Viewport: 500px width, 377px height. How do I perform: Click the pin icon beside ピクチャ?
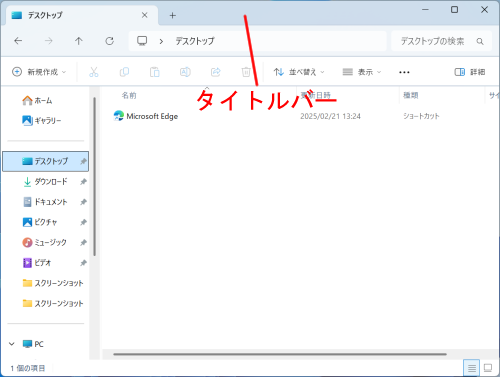pyautogui.click(x=83, y=222)
